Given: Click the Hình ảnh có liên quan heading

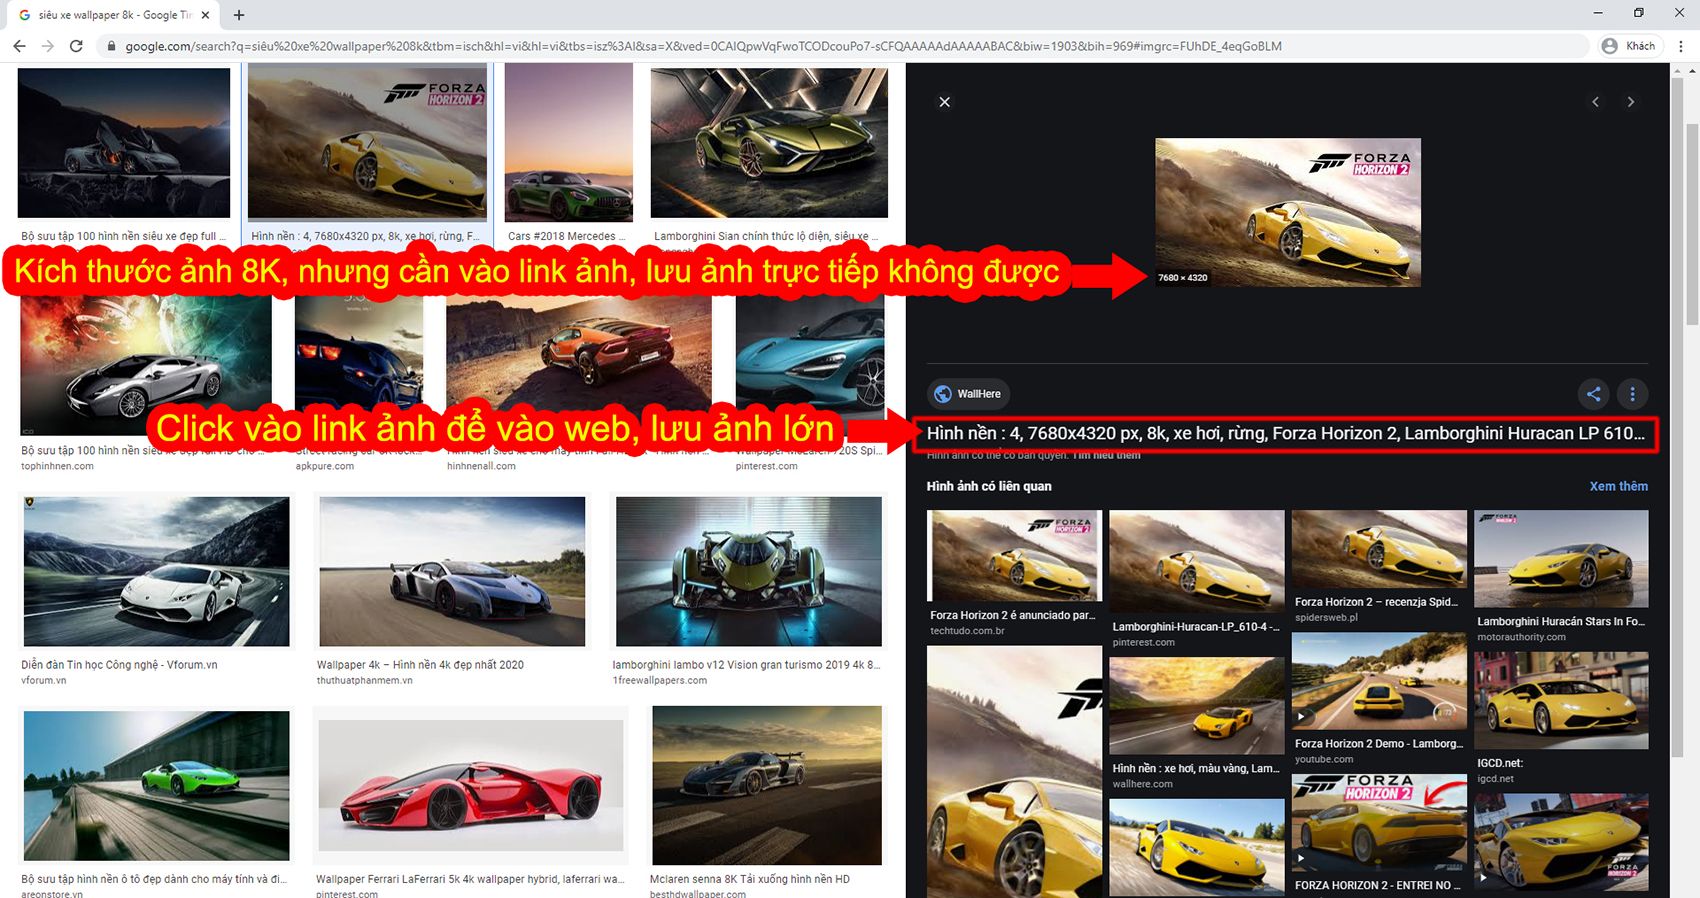Looking at the screenshot, I should tap(989, 486).
